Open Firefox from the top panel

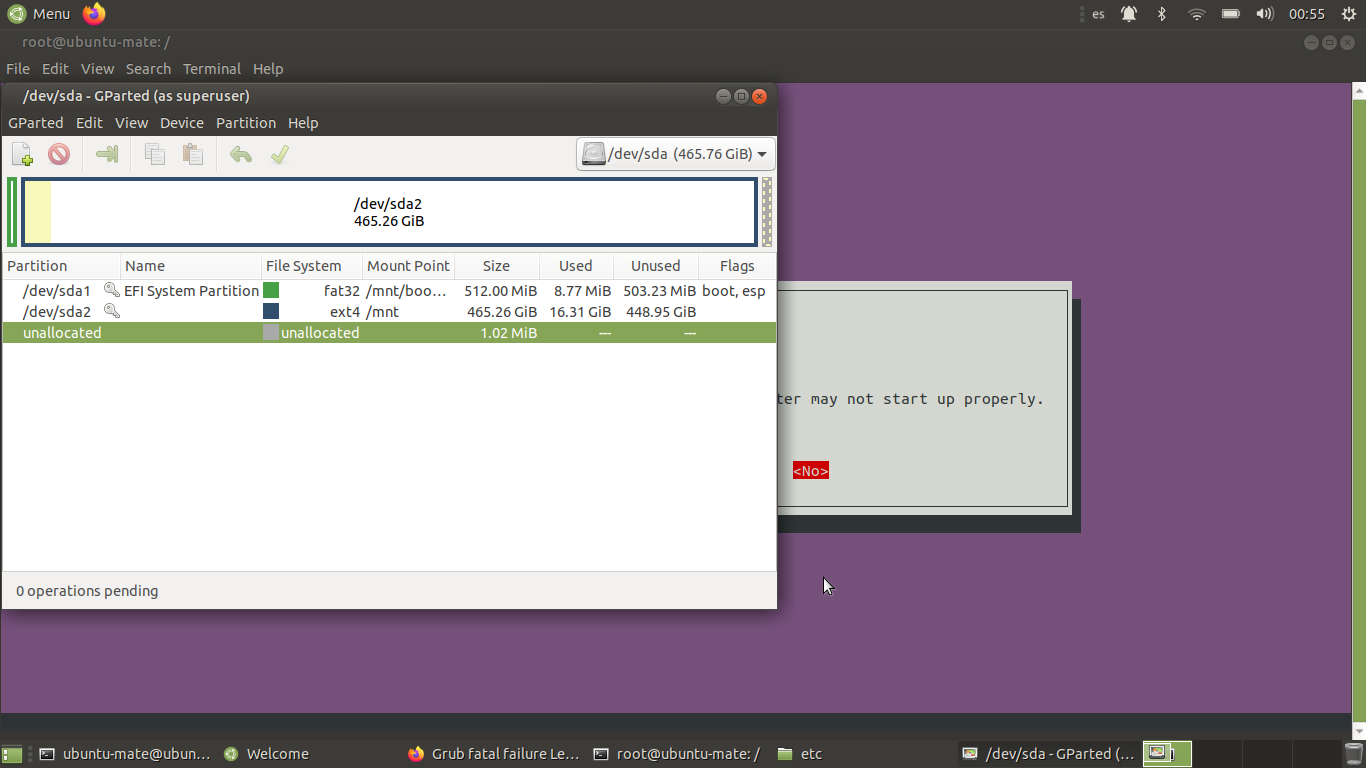point(94,14)
